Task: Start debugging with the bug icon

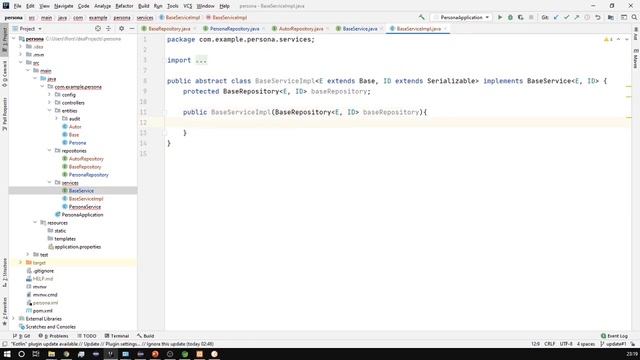Action: (510, 18)
